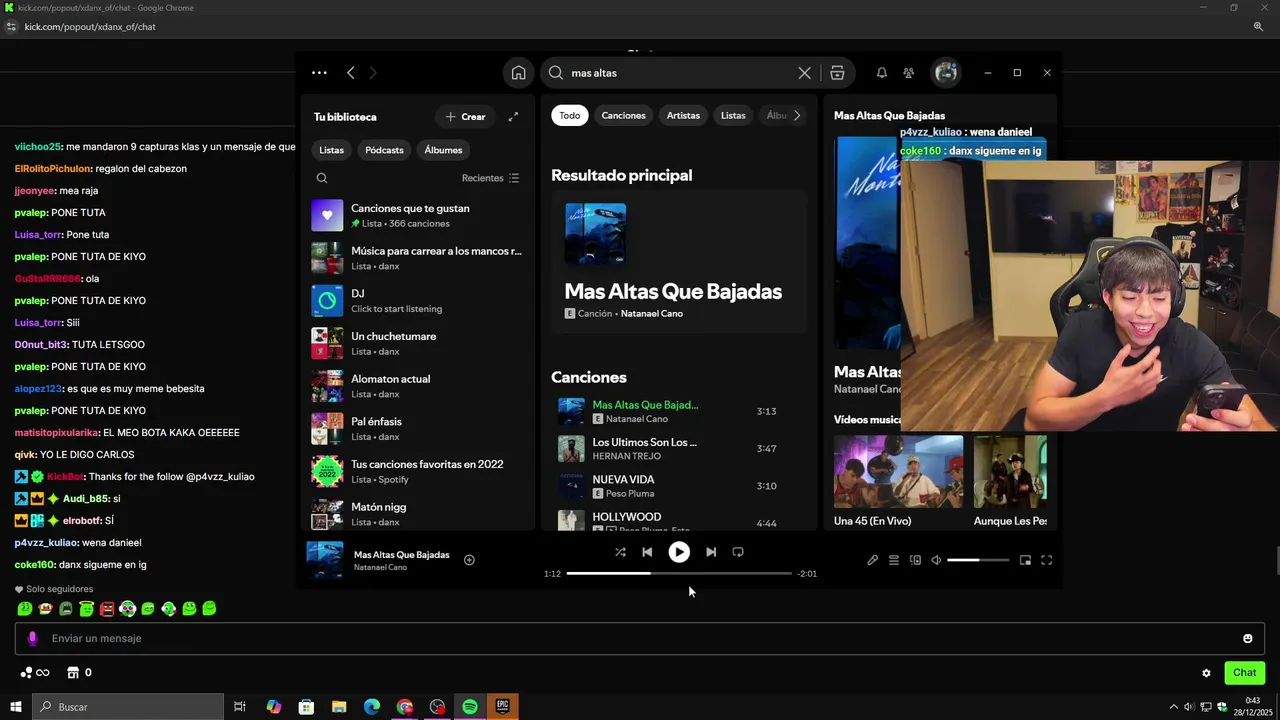Play Los Ultimos Son Los song row

(679, 449)
